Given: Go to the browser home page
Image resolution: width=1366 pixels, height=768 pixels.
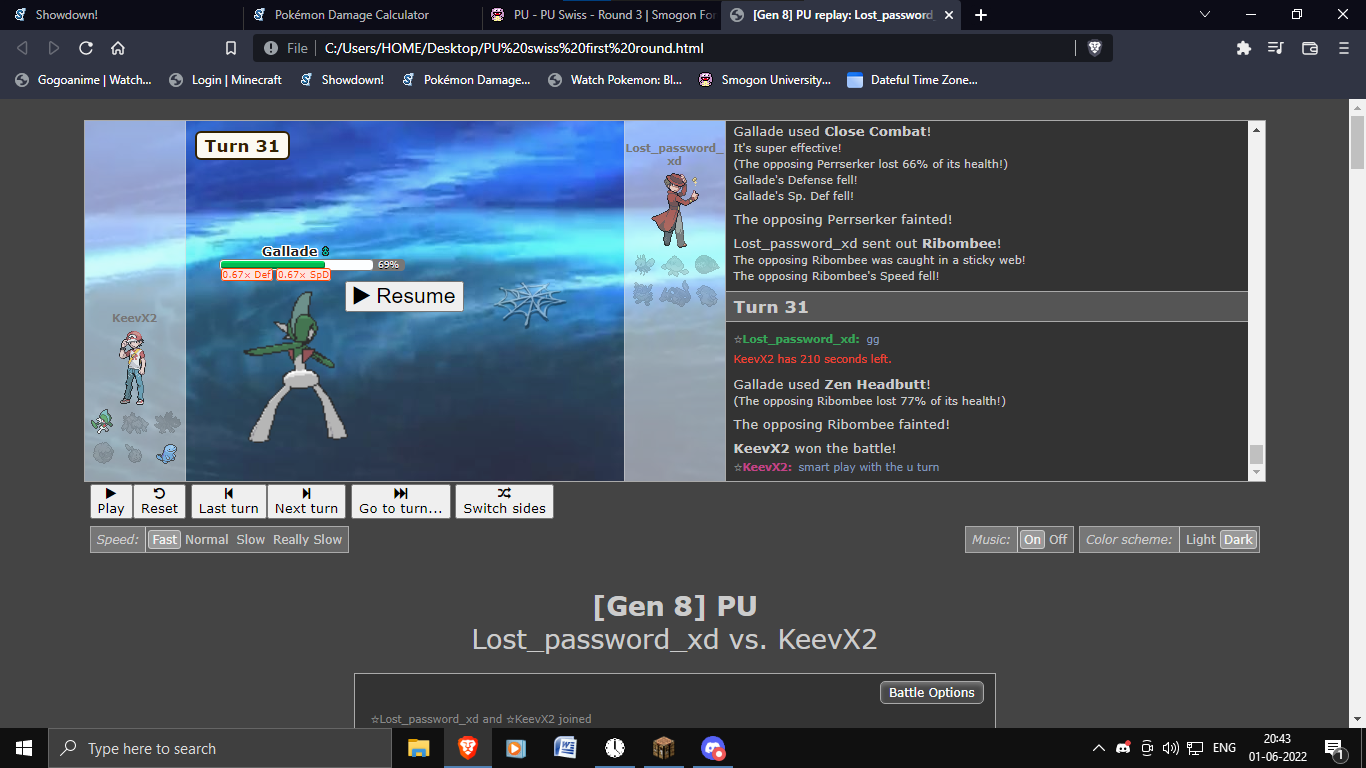Looking at the screenshot, I should (x=118, y=48).
